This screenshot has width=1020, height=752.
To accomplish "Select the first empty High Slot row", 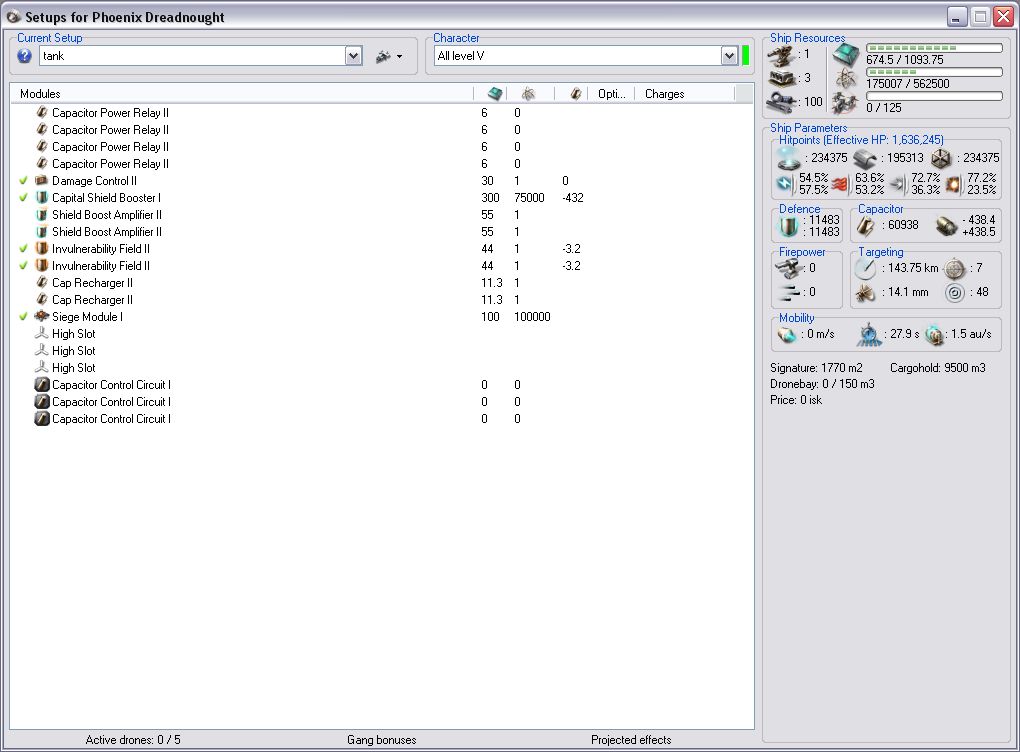I will [x=381, y=334].
